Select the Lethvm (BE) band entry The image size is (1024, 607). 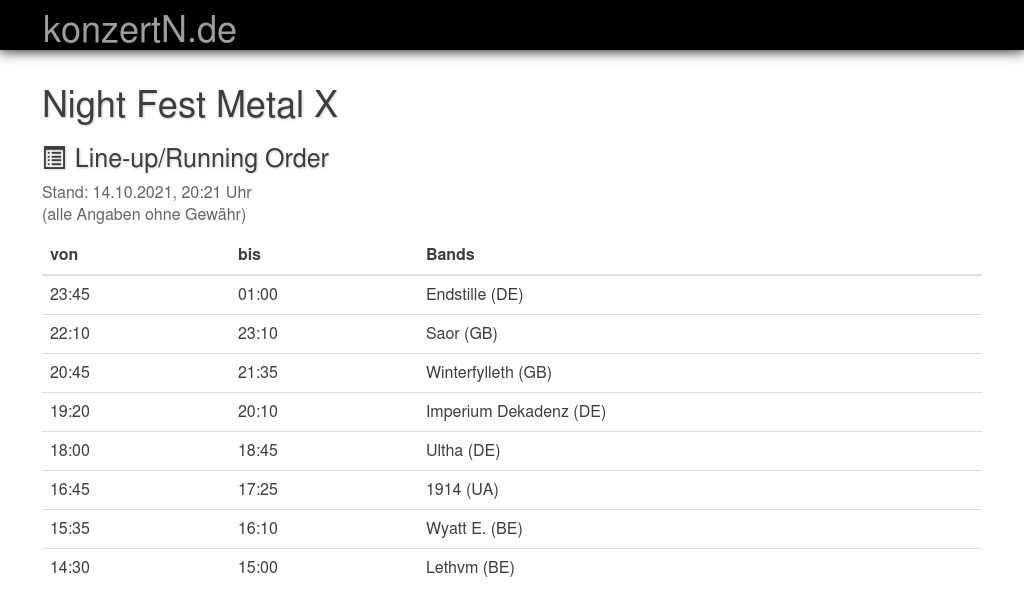coord(469,567)
